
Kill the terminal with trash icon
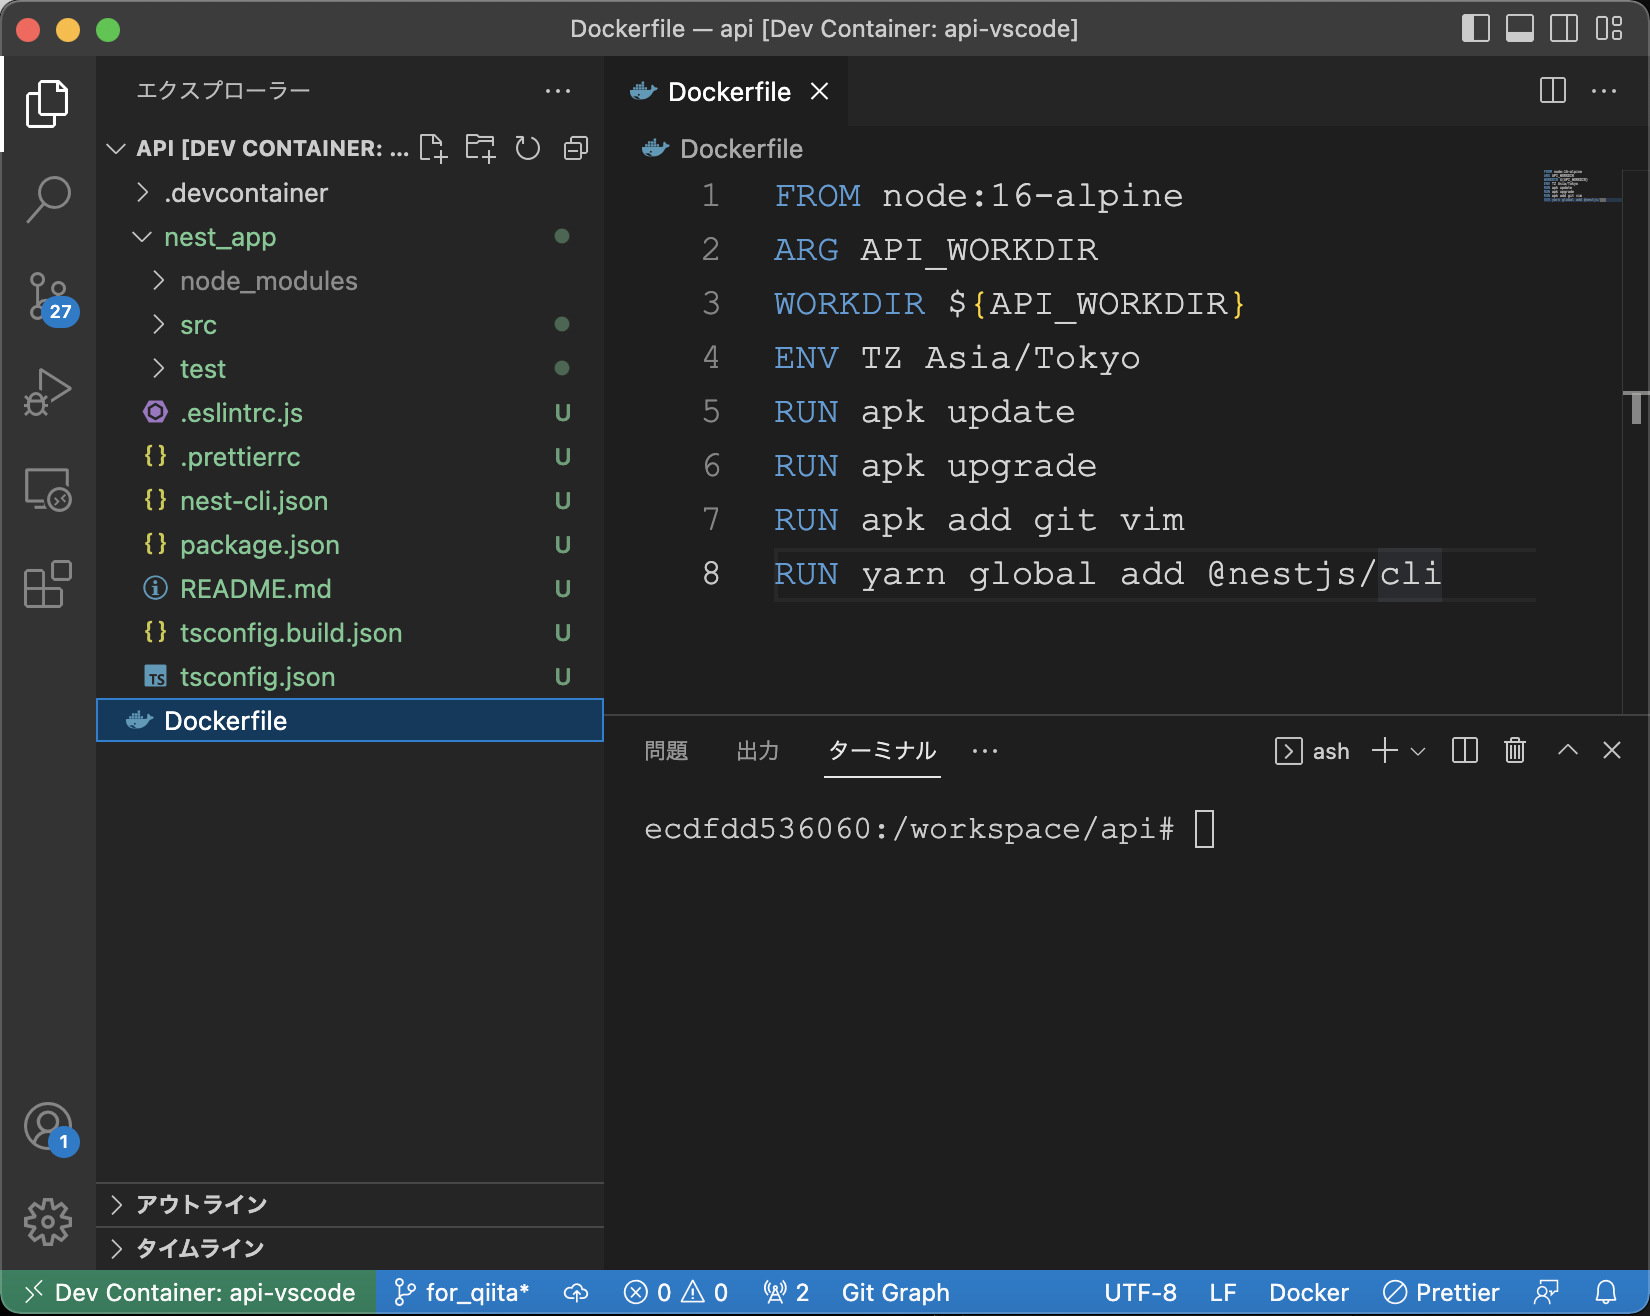click(x=1515, y=750)
